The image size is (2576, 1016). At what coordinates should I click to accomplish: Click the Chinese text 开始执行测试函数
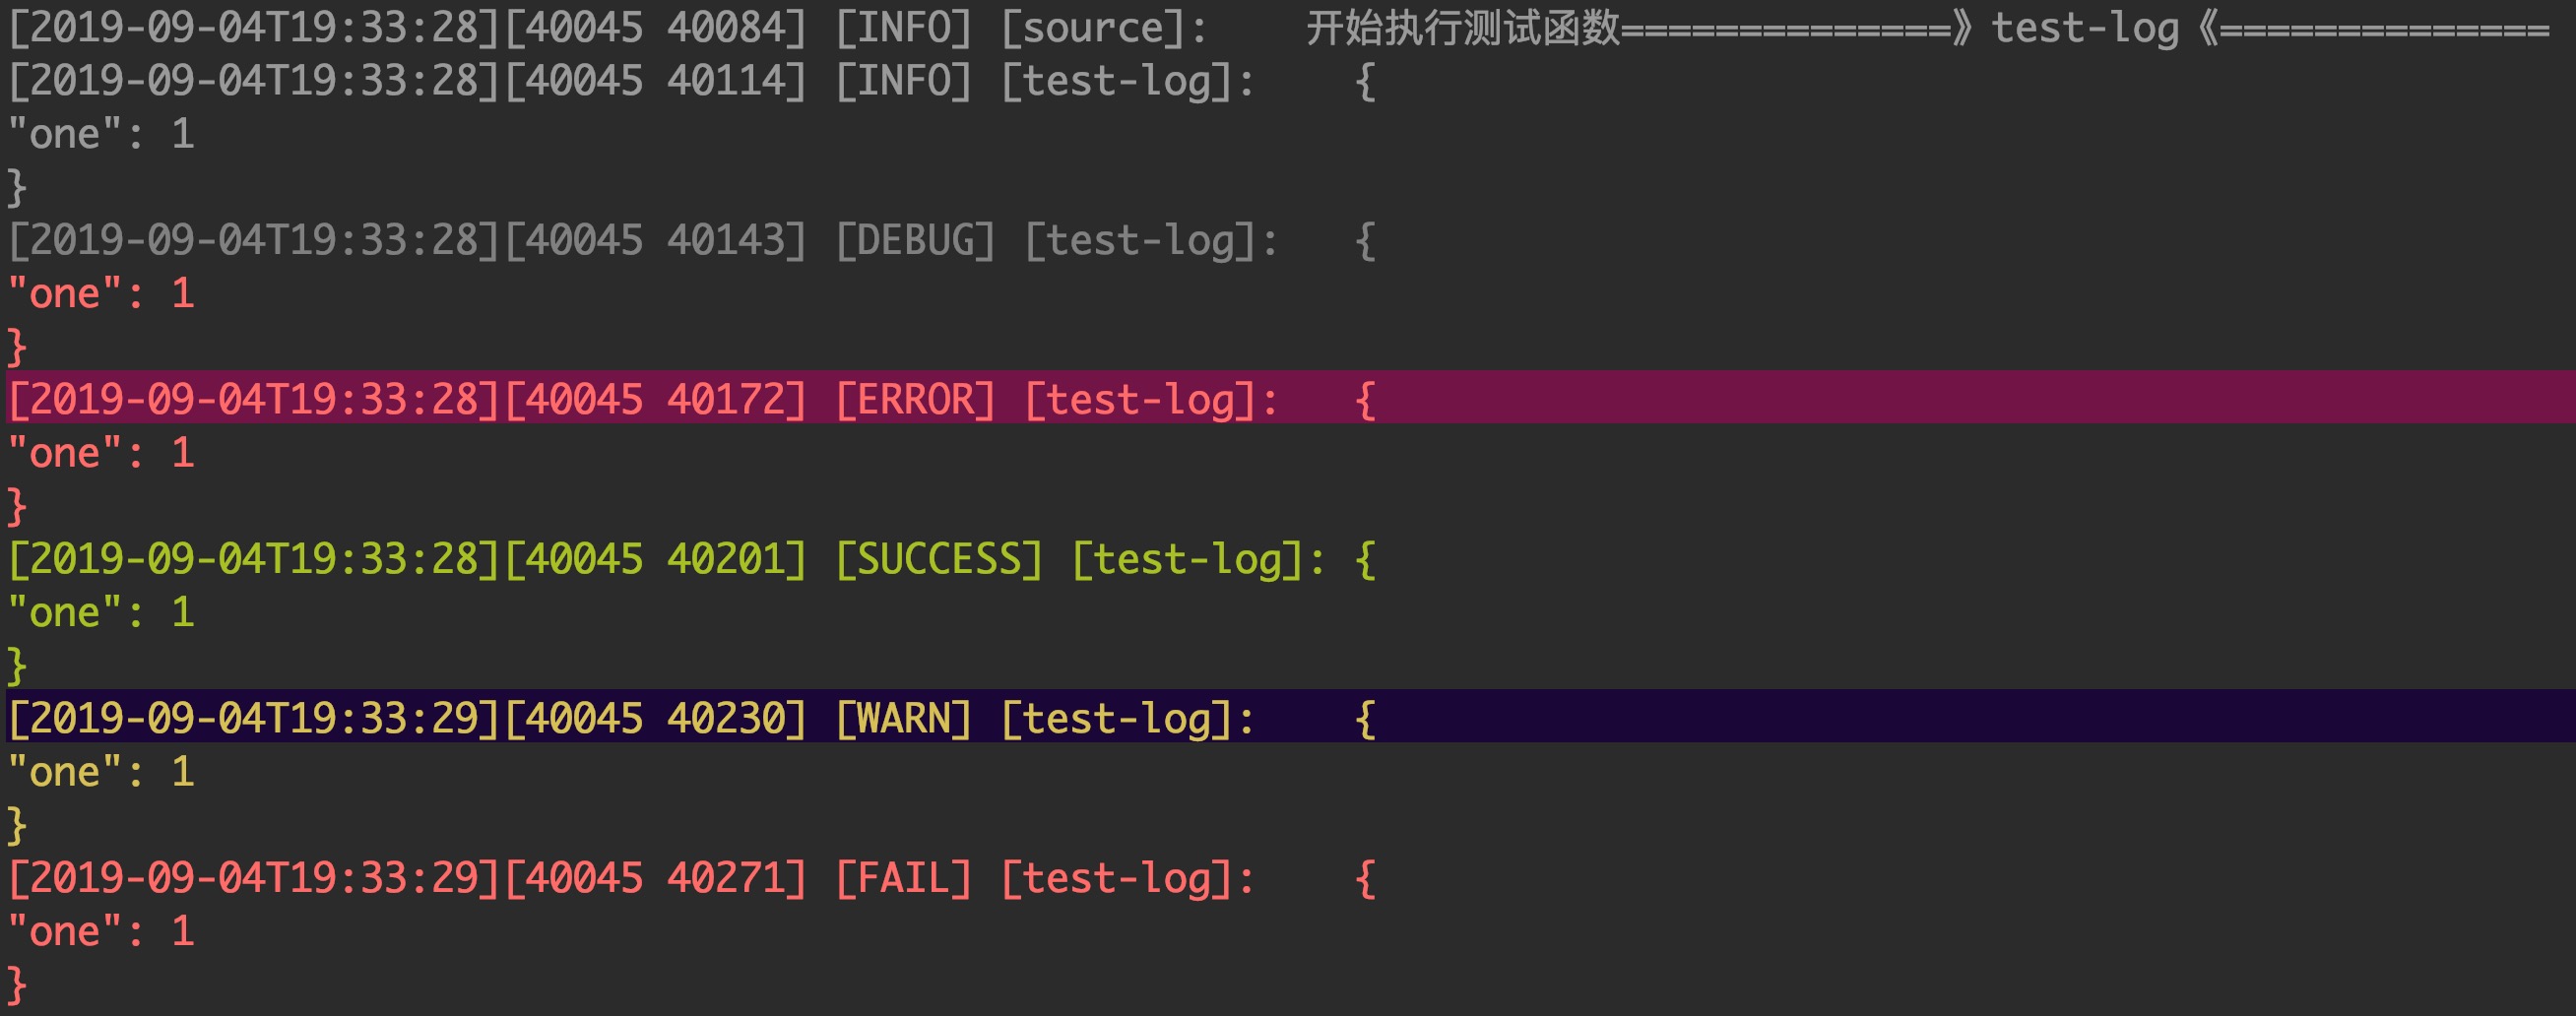coord(1462,28)
